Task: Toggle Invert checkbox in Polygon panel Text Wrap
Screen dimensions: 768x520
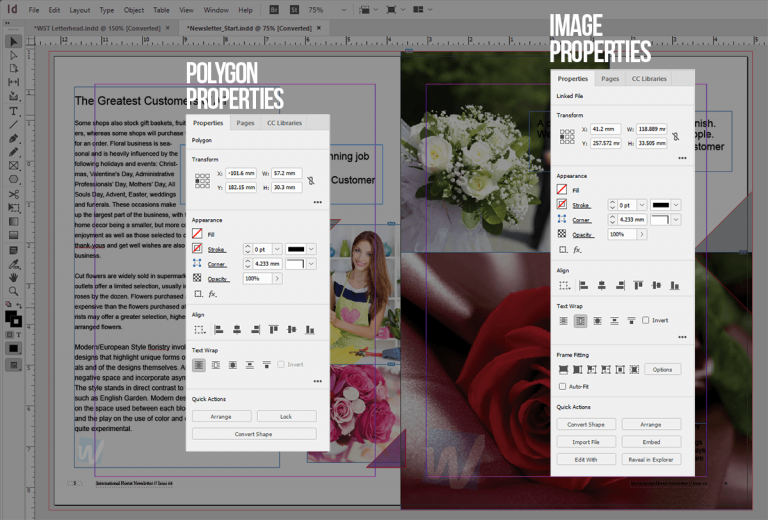Action: [x=281, y=365]
